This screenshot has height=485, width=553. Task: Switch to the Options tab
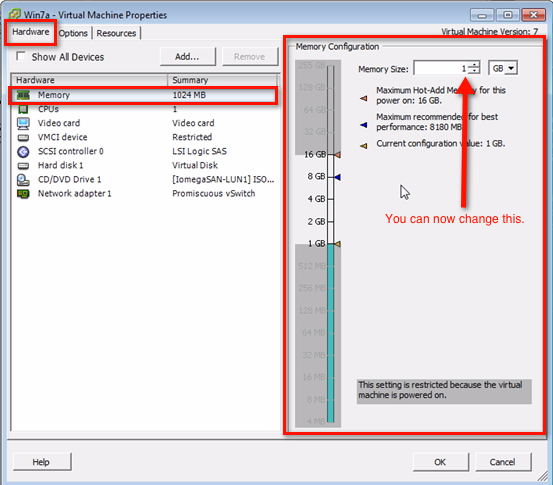point(73,33)
